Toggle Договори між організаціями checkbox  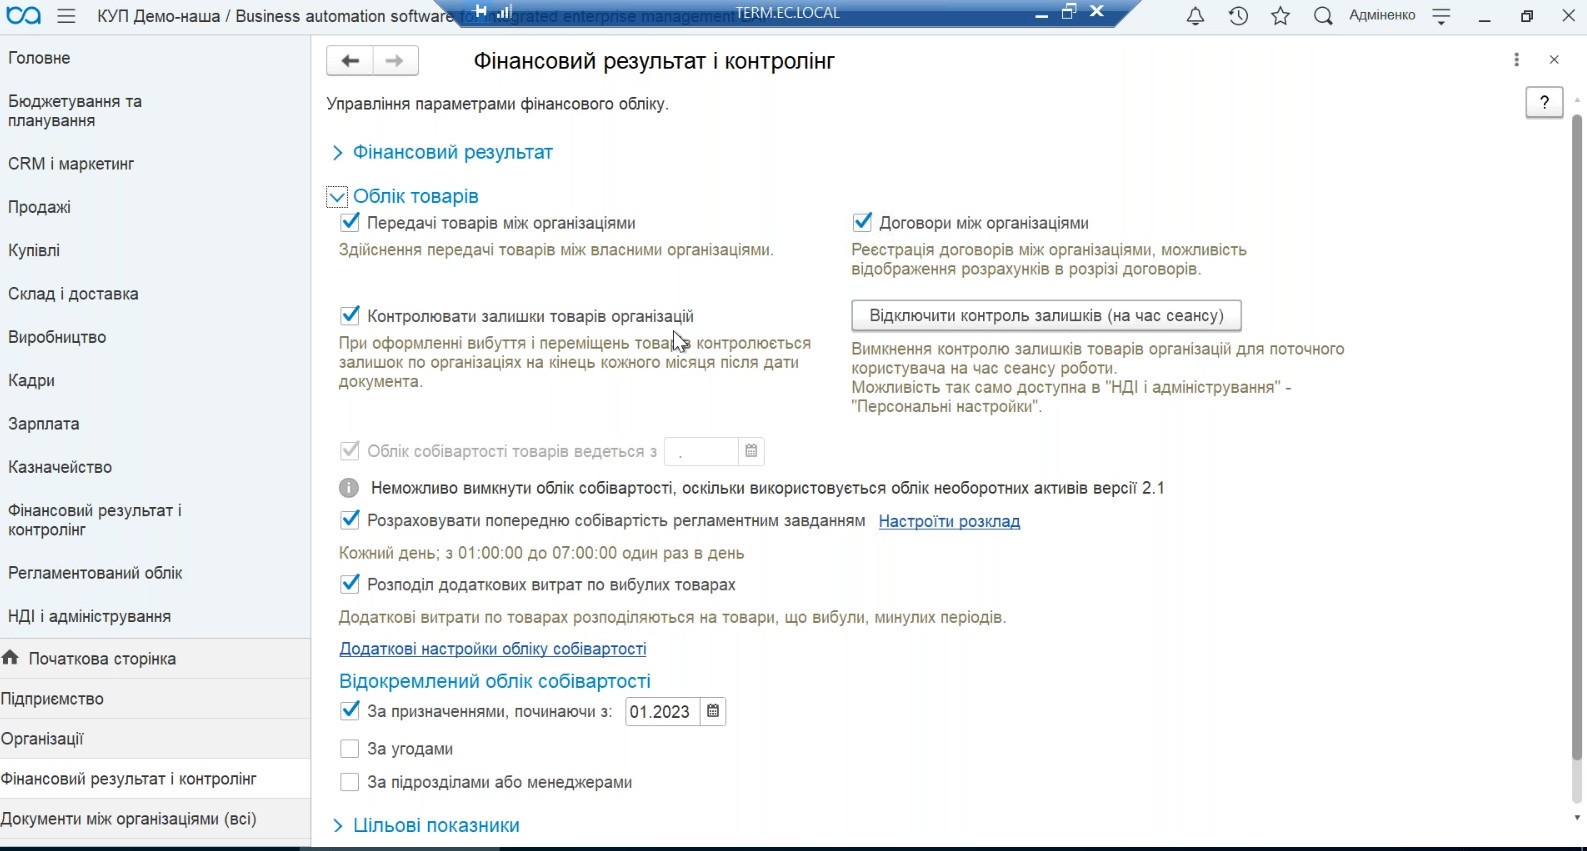862,222
